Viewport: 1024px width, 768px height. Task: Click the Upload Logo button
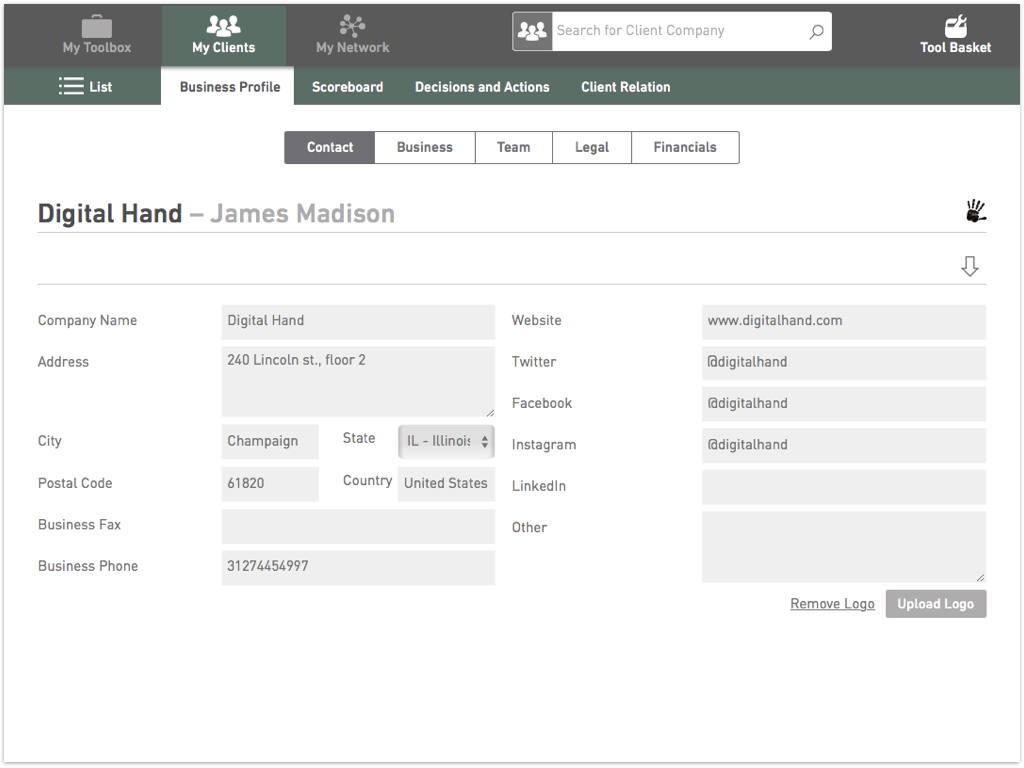coord(936,604)
